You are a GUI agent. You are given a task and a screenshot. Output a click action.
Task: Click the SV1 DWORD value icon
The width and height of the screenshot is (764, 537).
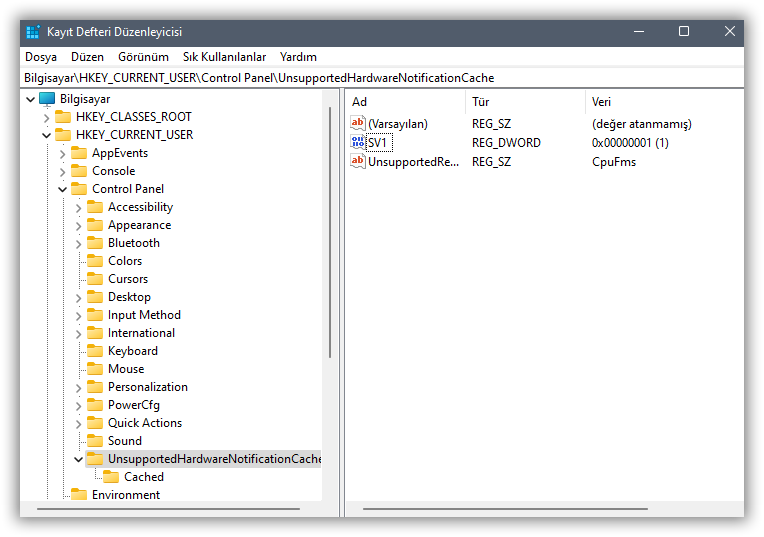[358, 143]
